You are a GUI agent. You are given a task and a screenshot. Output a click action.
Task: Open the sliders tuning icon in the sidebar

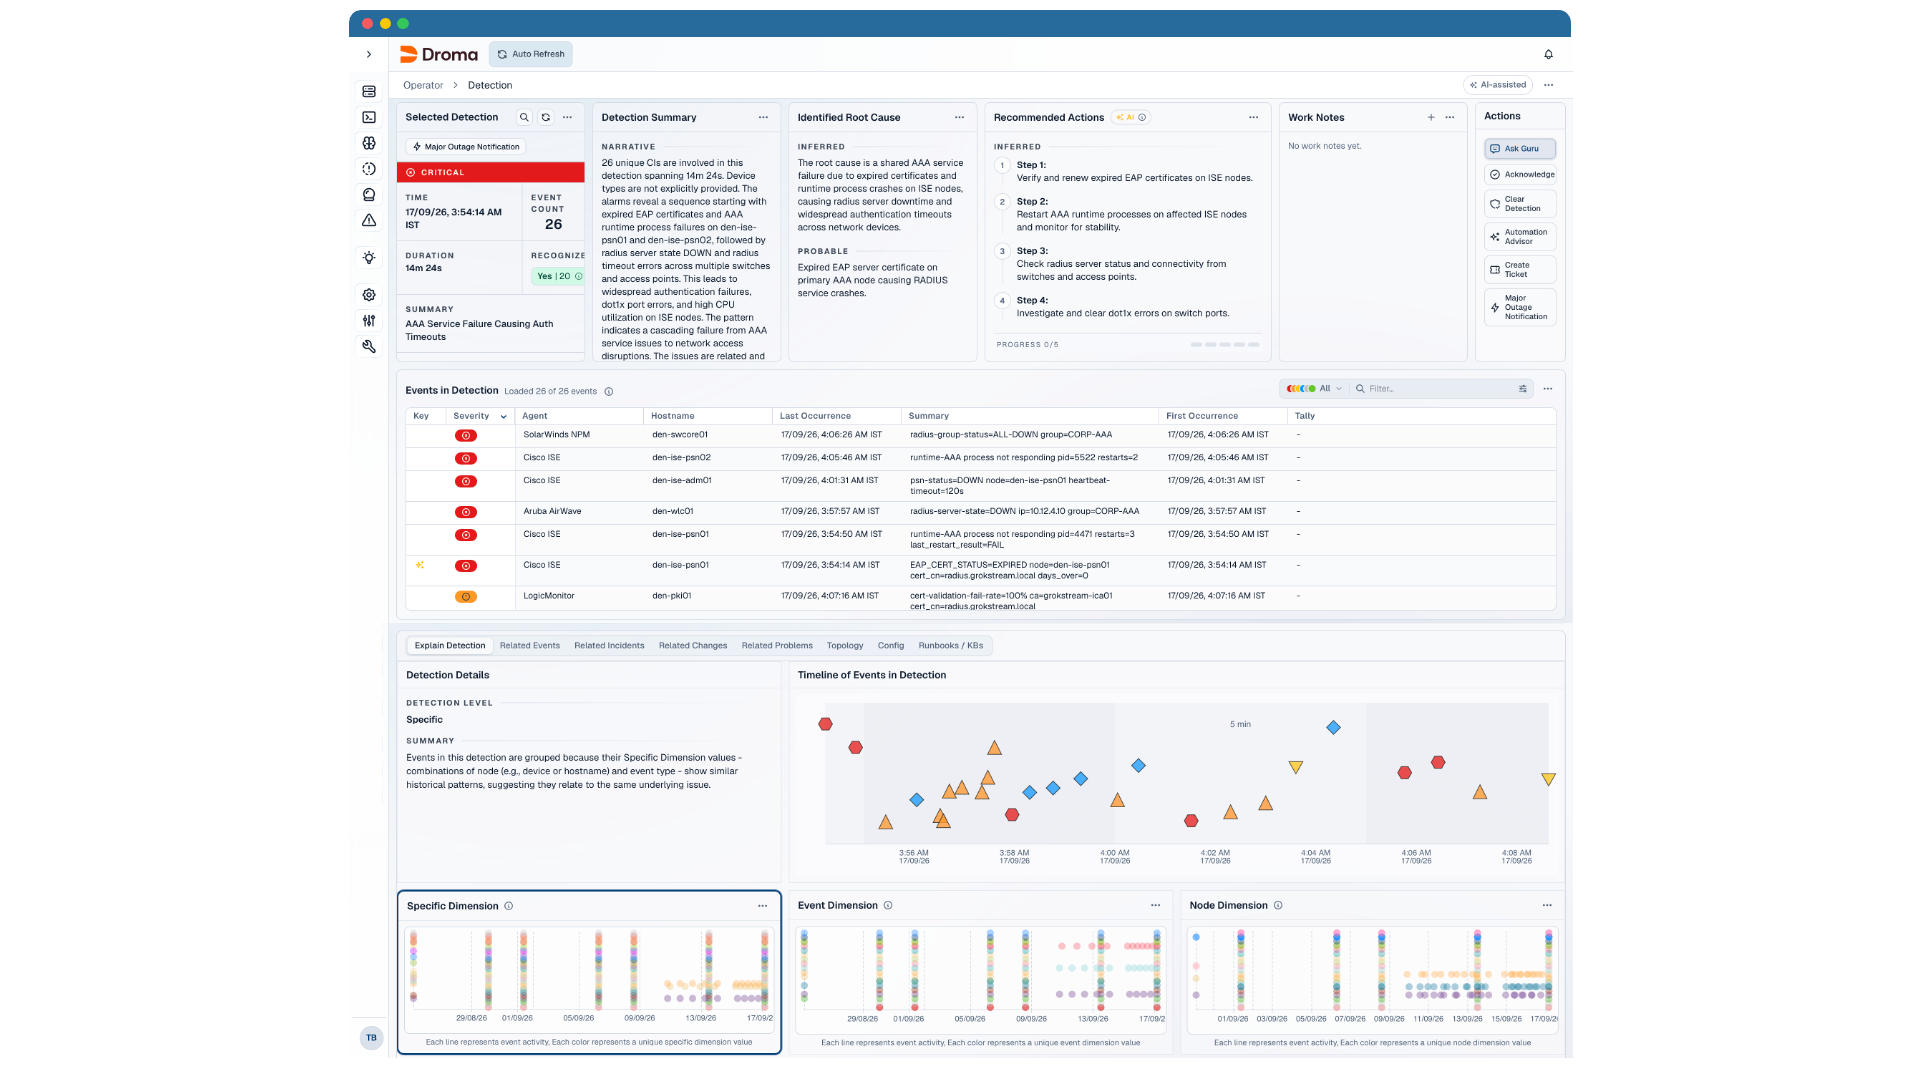[369, 321]
